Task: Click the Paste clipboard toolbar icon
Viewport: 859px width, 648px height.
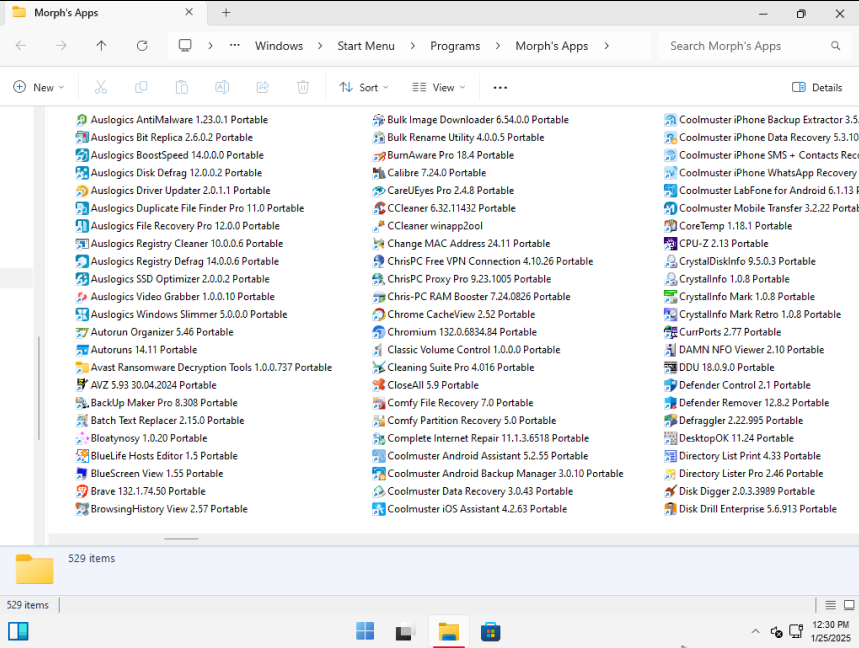Action: [x=182, y=87]
